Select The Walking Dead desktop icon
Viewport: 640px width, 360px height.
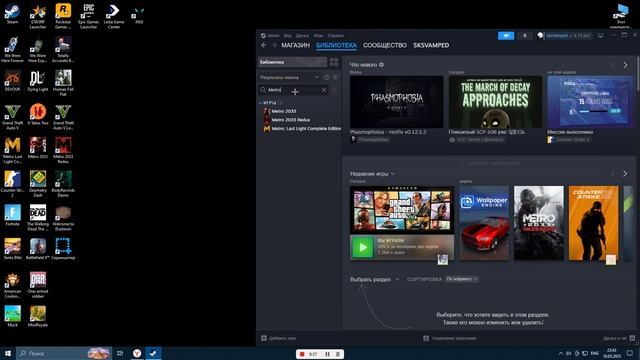pos(38,218)
